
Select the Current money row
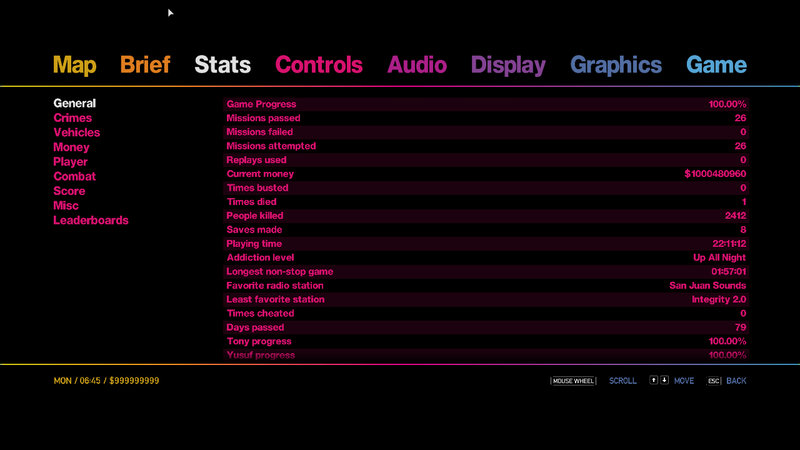point(486,174)
